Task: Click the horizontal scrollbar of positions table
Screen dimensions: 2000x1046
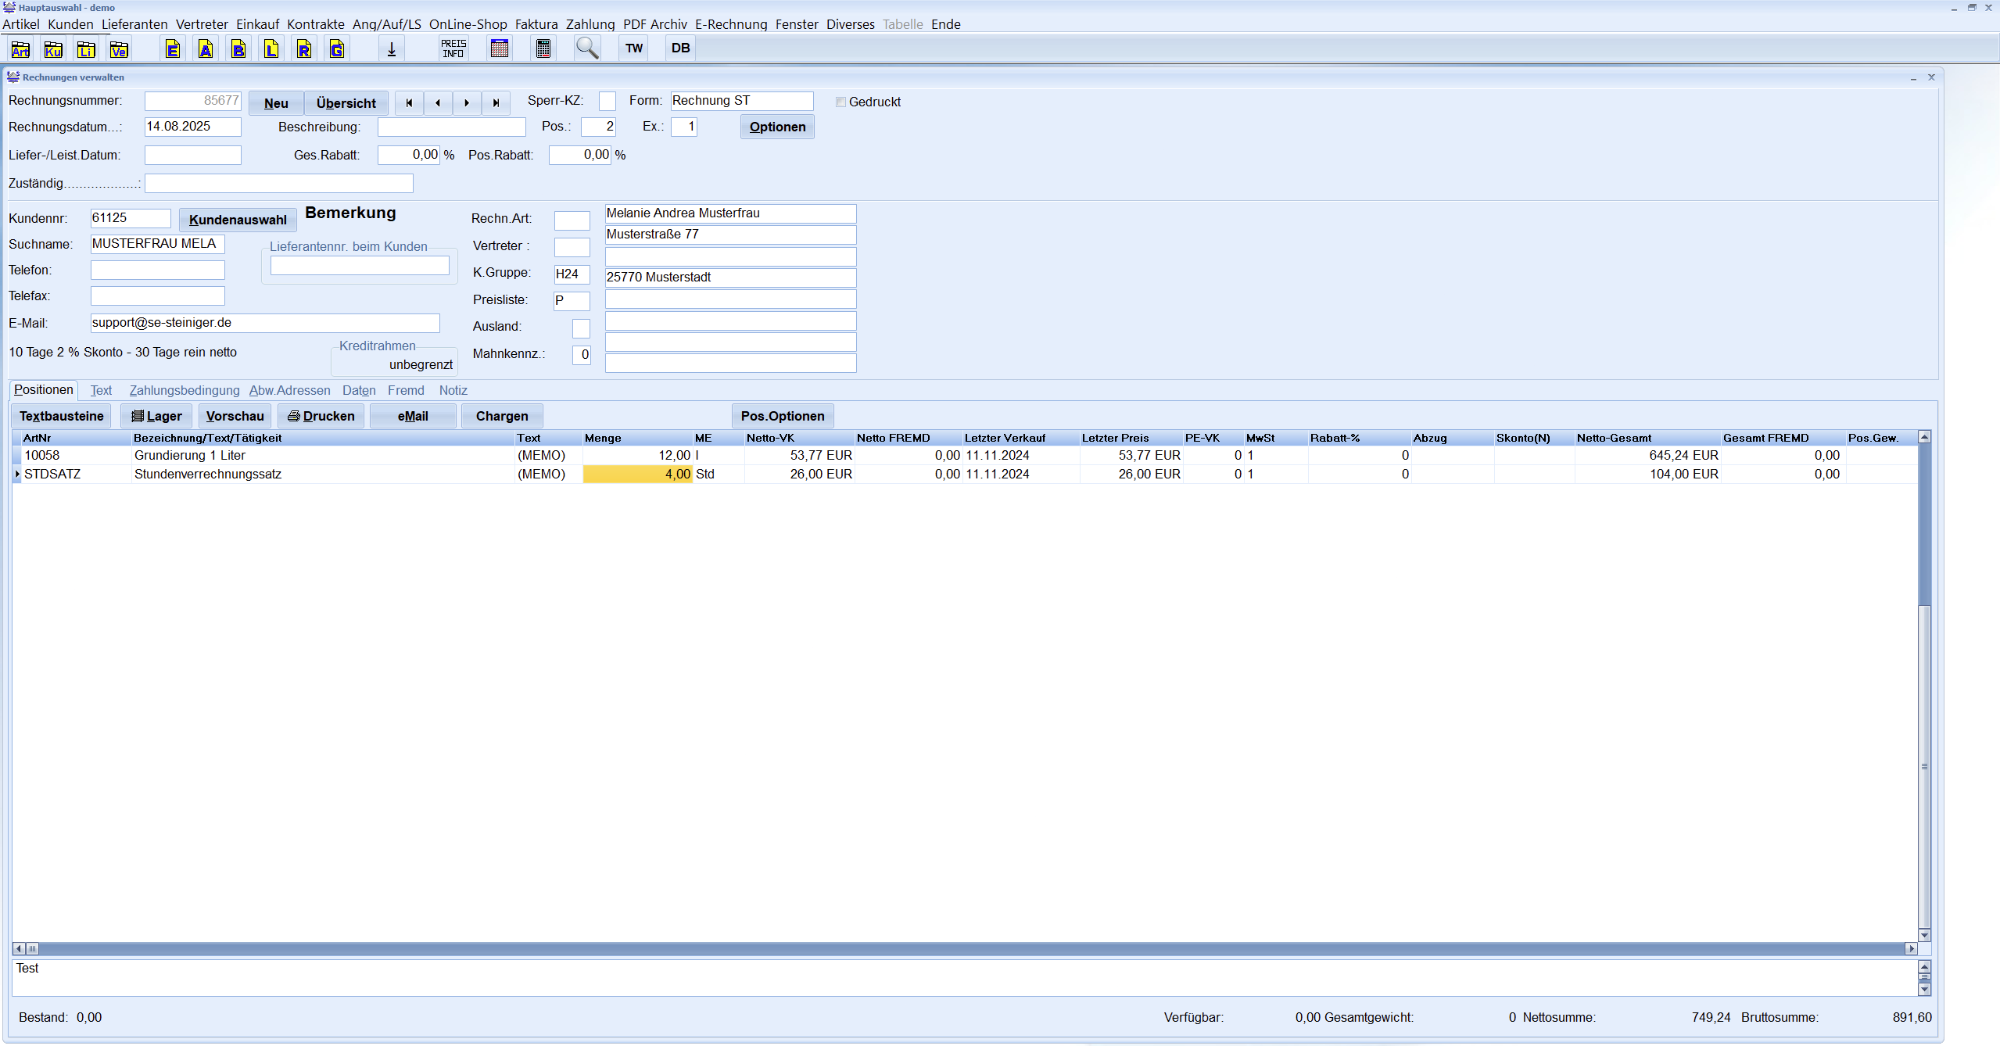Action: [x=965, y=949]
